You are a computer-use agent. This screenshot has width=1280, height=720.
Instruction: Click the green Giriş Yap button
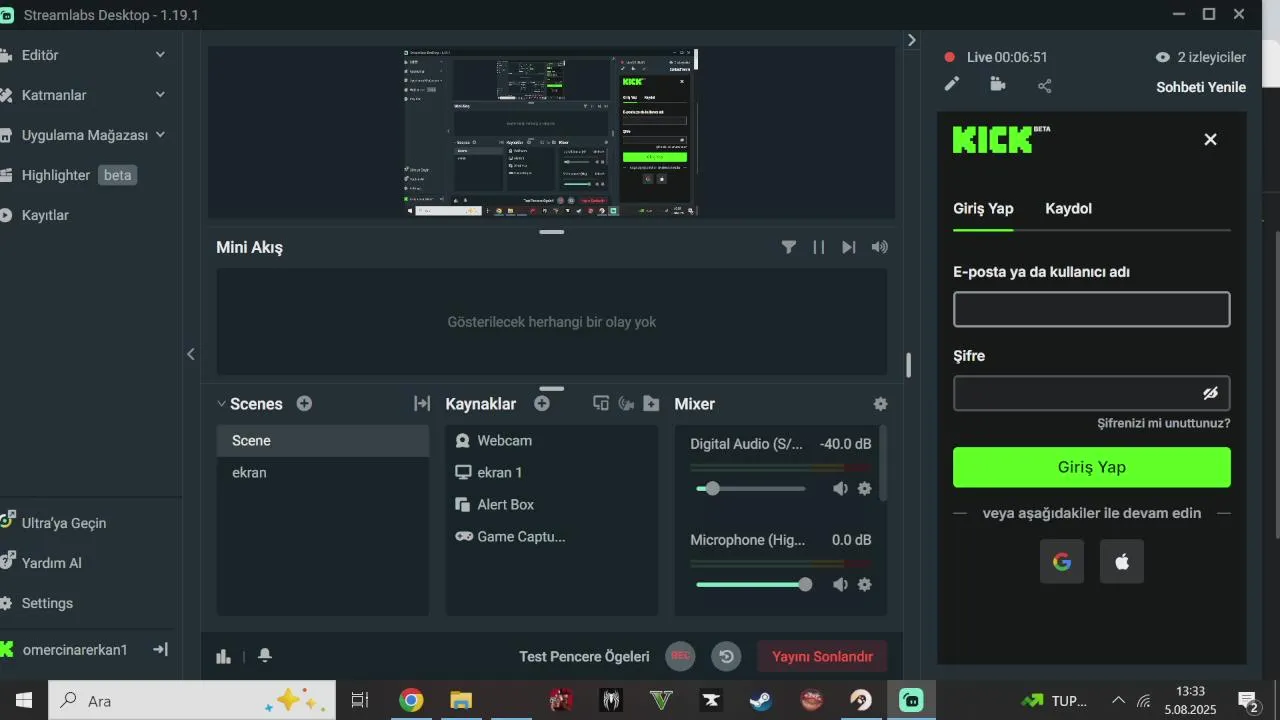click(x=1091, y=467)
